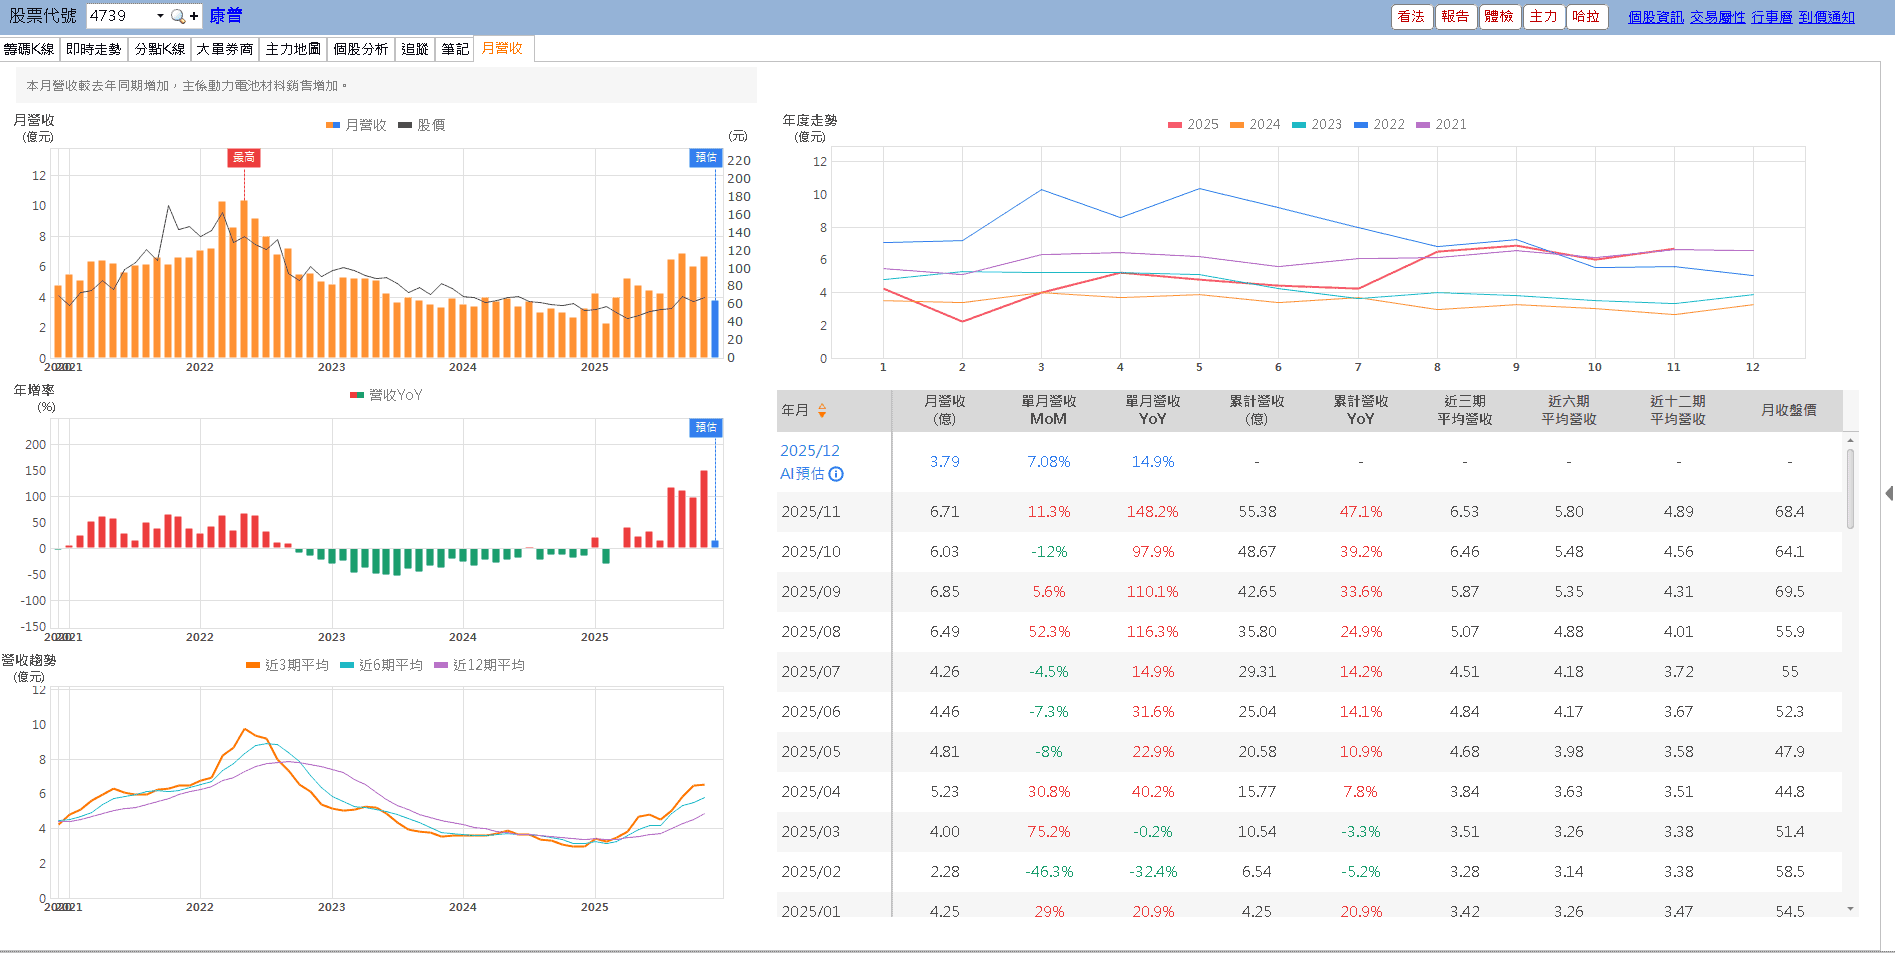Open the 主力地圖 tab
Screen dimensions: 1895x953
coord(293,49)
